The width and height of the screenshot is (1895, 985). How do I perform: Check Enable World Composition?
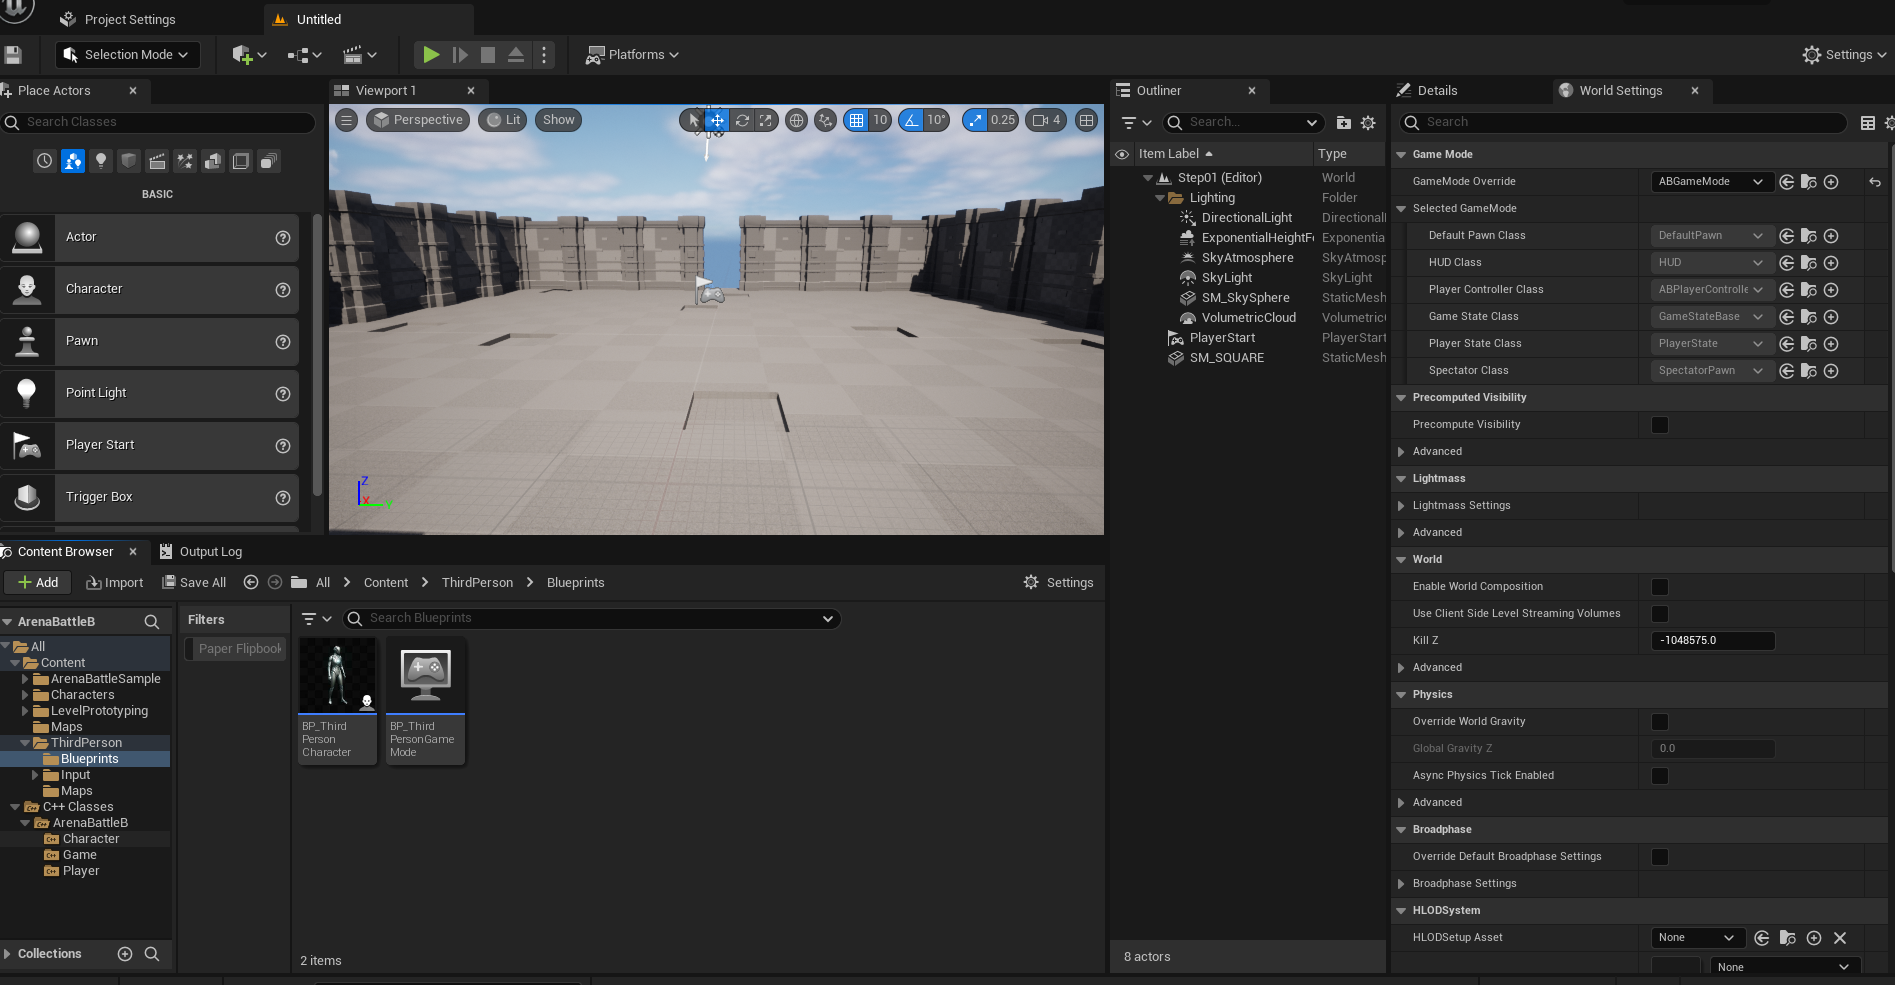(x=1660, y=587)
